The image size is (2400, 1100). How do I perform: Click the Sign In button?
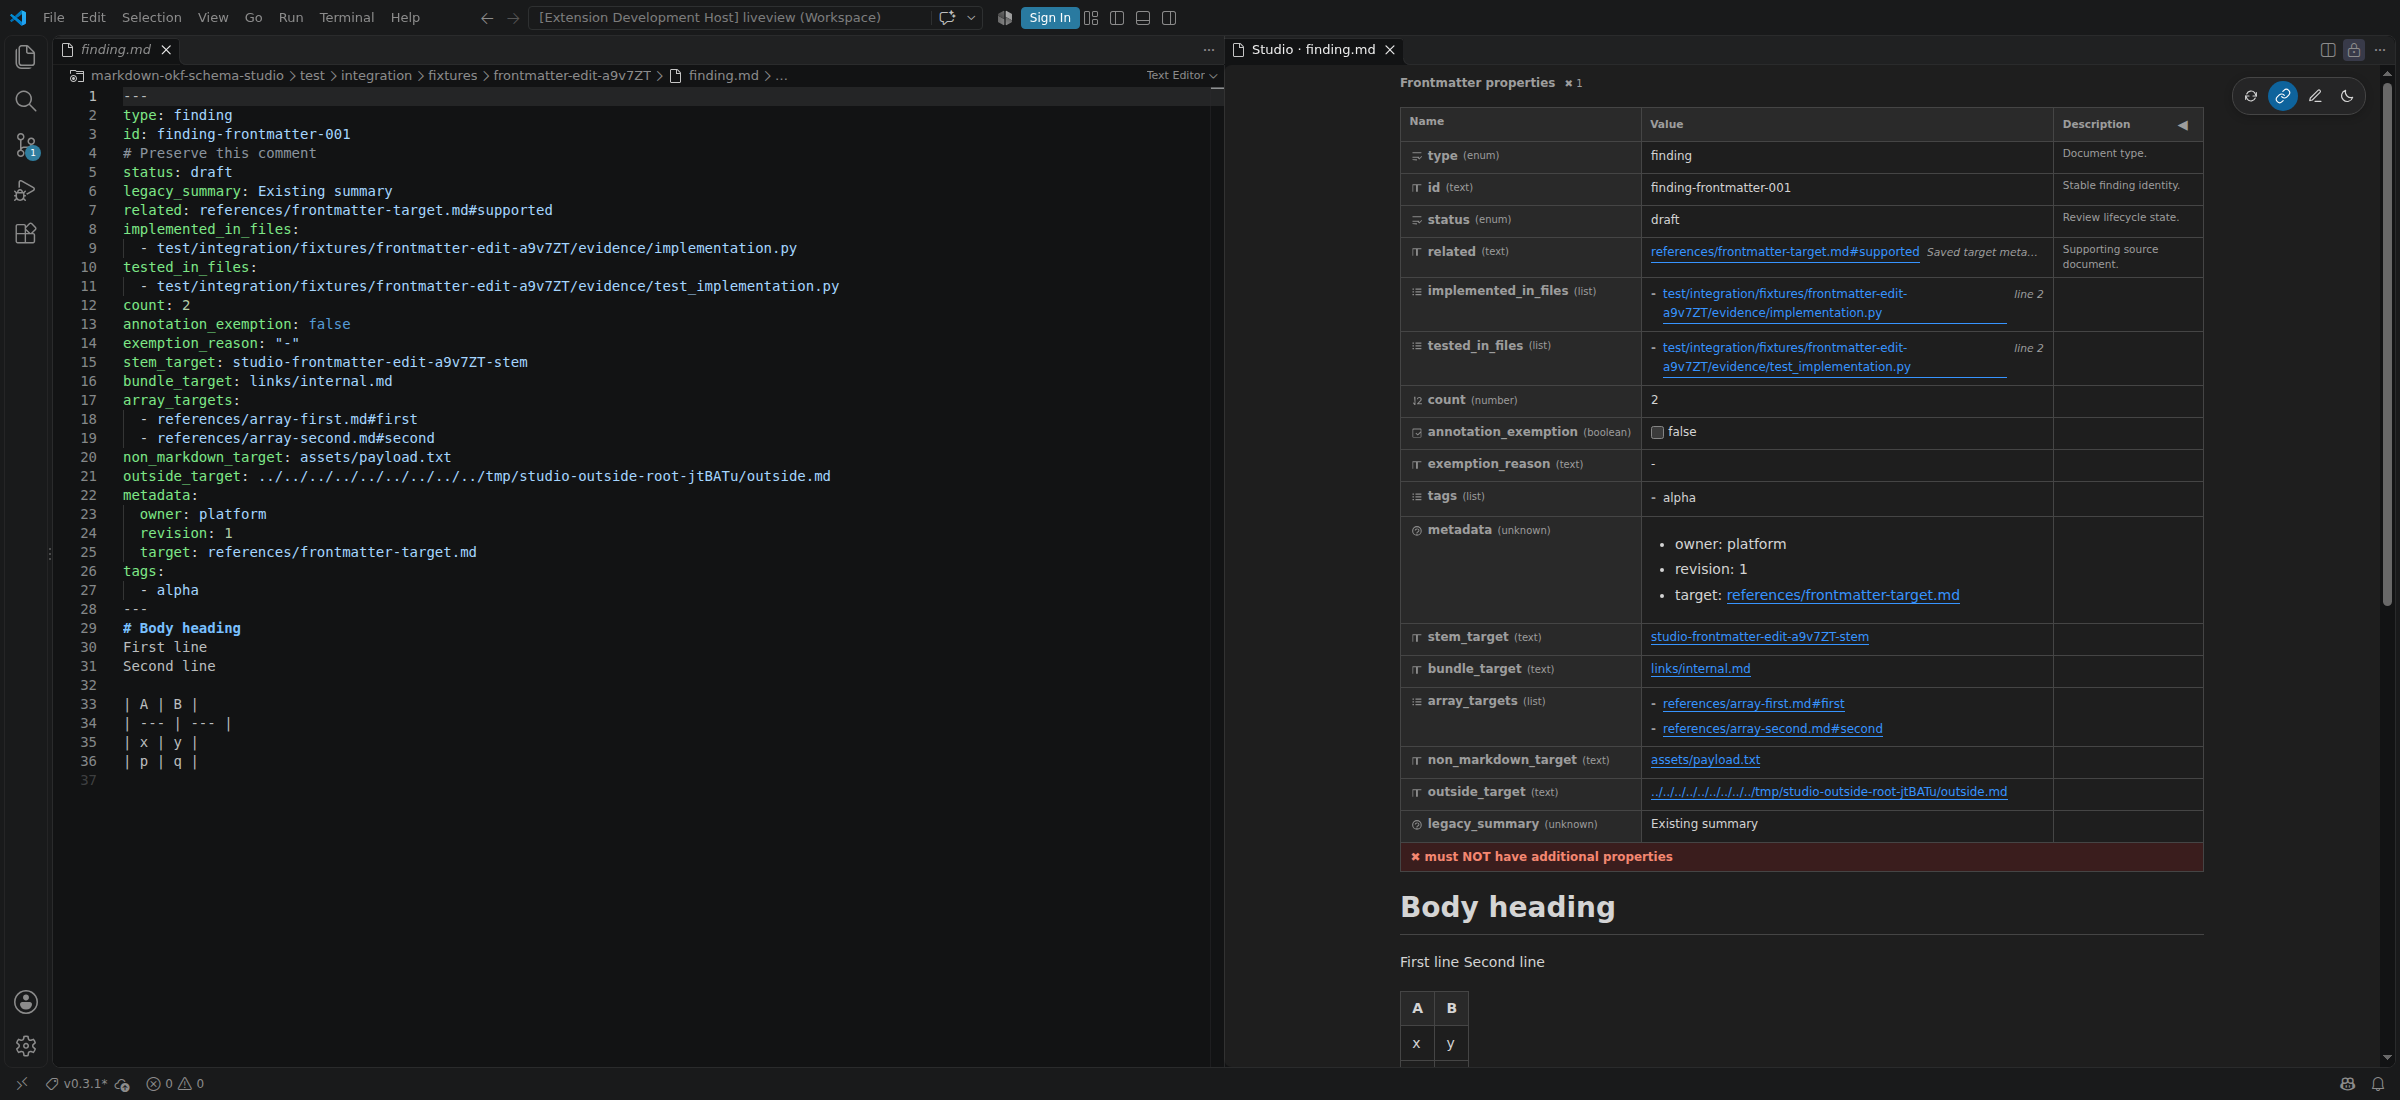(x=1050, y=18)
